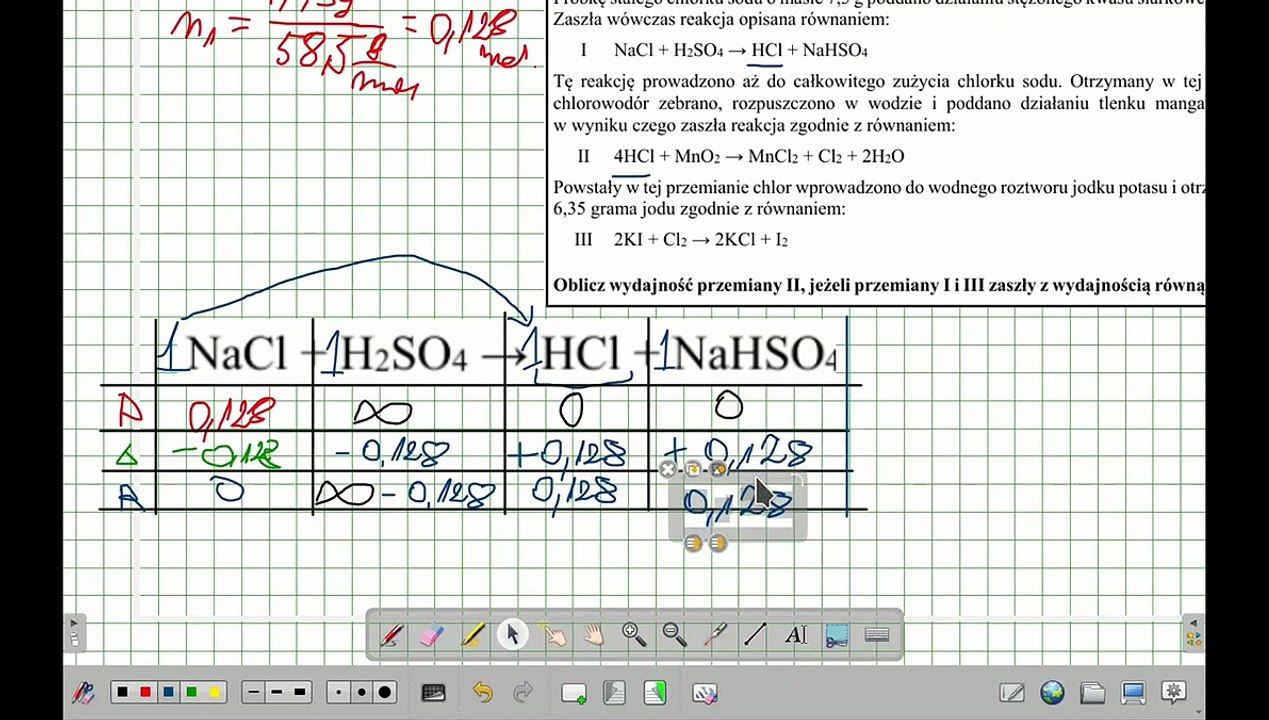Select the yellow Highlighter tool
The height and width of the screenshot is (720, 1269).
coord(472,635)
